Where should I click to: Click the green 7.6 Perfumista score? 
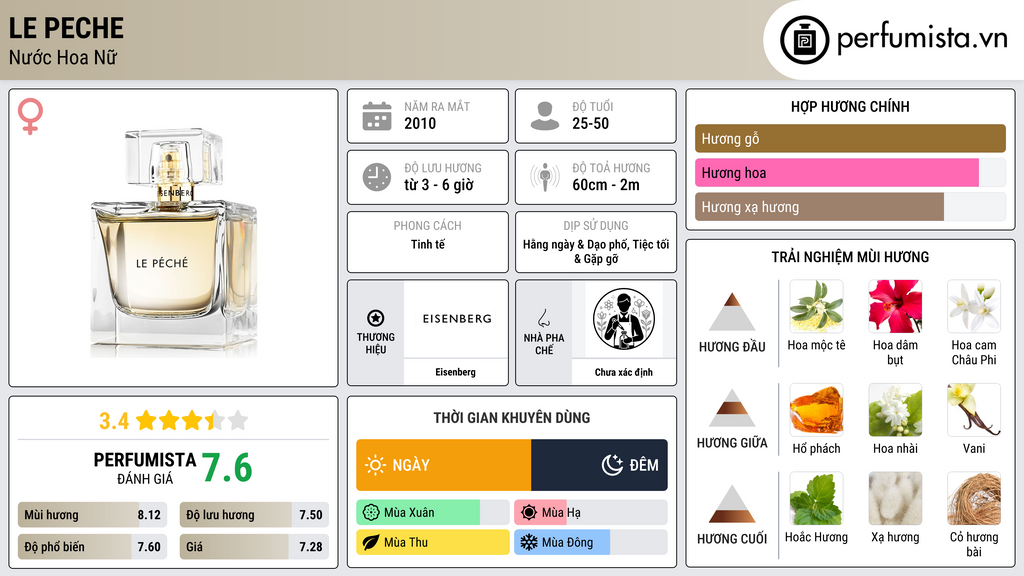227,468
